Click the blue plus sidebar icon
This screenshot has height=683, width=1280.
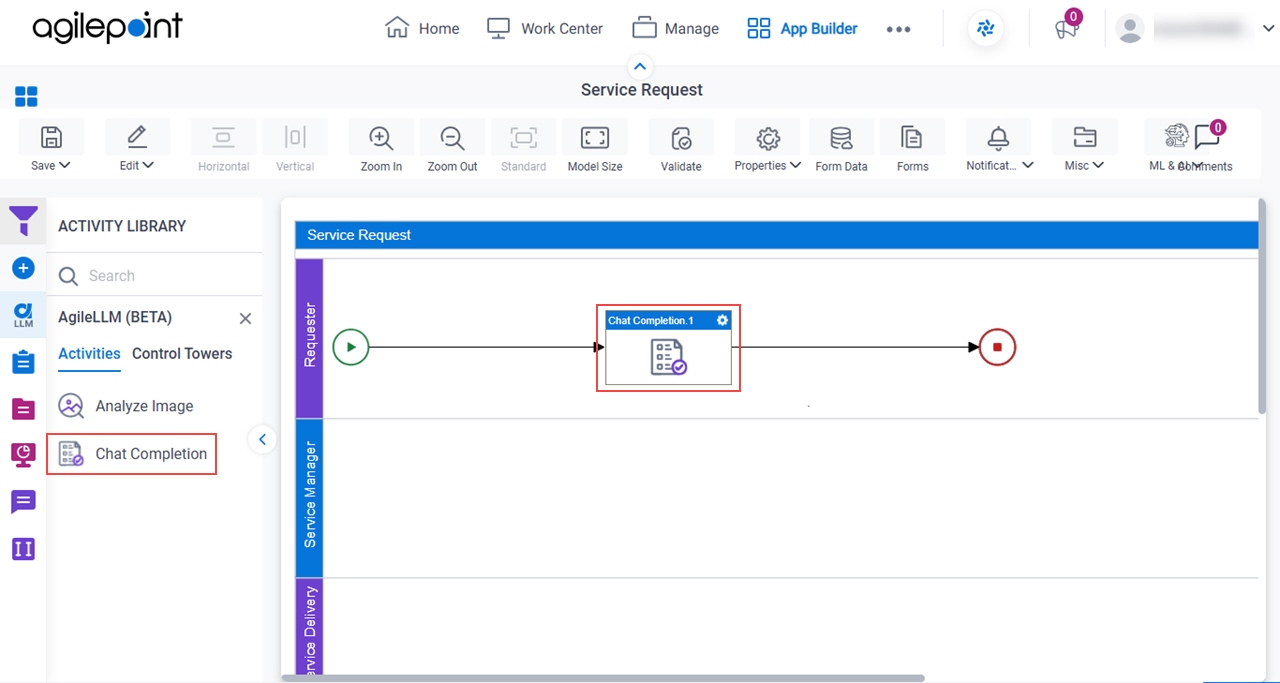click(23, 268)
